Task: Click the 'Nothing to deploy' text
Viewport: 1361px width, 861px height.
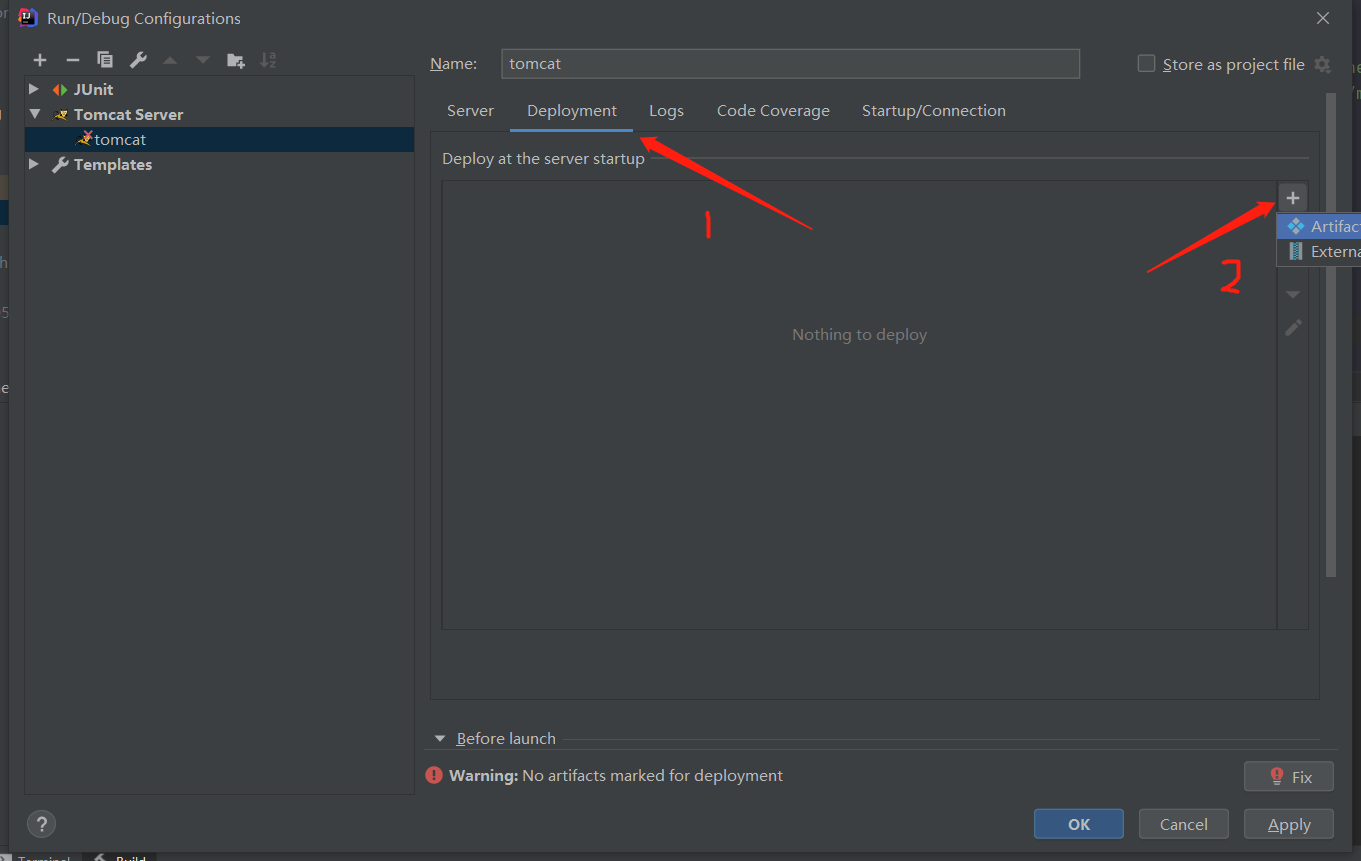Action: [x=860, y=335]
